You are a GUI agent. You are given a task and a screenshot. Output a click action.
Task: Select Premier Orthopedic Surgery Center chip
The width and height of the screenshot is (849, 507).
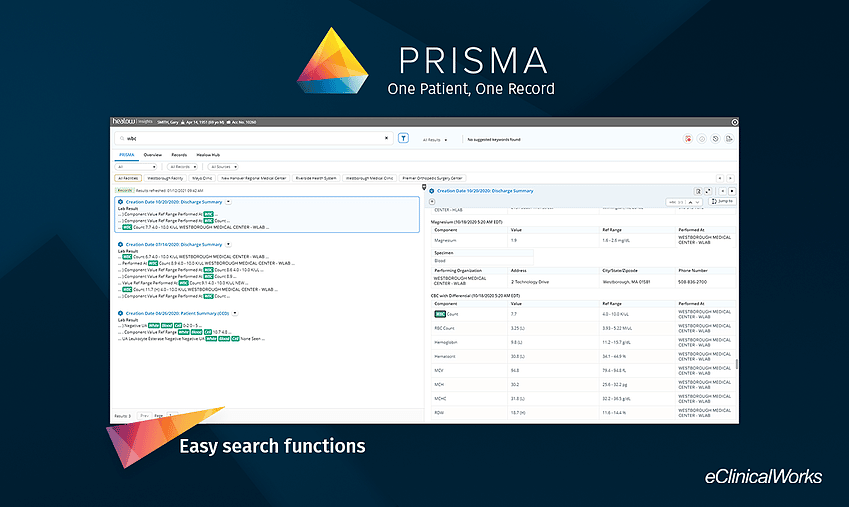(432, 178)
